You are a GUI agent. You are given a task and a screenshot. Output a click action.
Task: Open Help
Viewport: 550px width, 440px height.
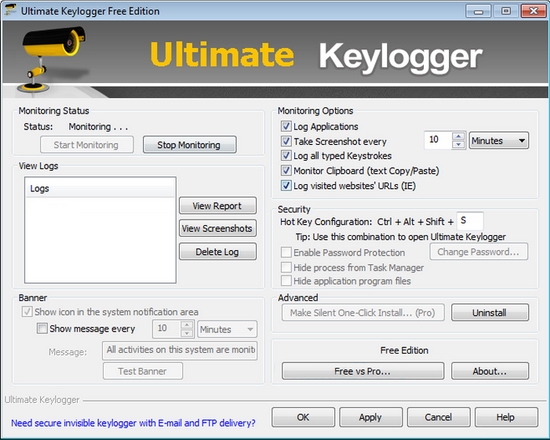click(x=506, y=417)
